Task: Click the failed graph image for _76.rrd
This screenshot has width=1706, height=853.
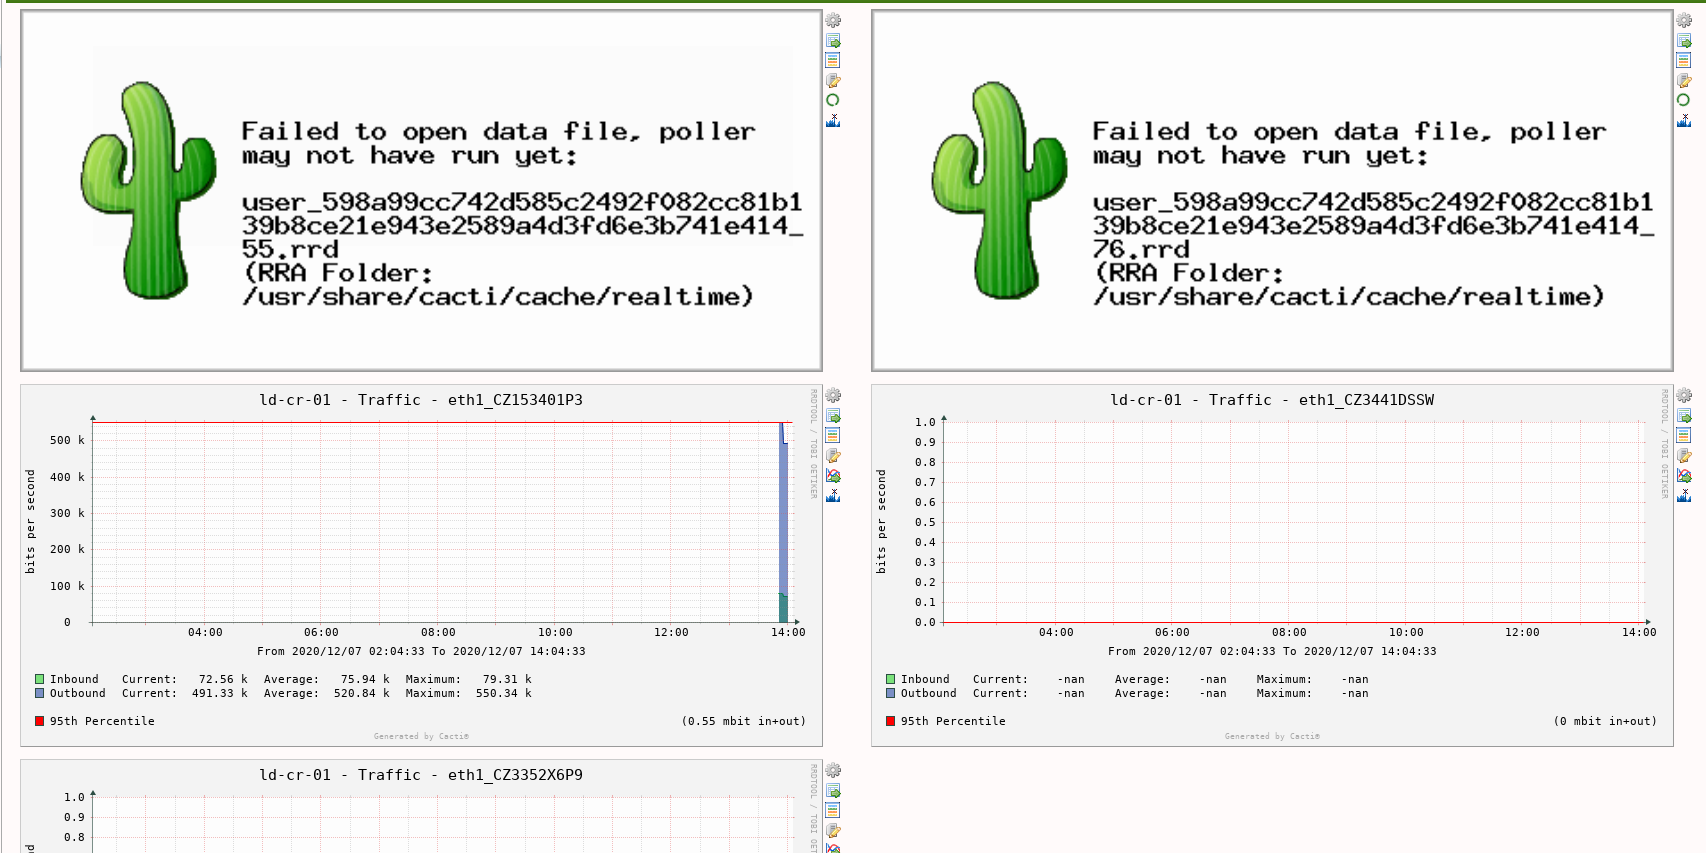Action: point(1272,190)
